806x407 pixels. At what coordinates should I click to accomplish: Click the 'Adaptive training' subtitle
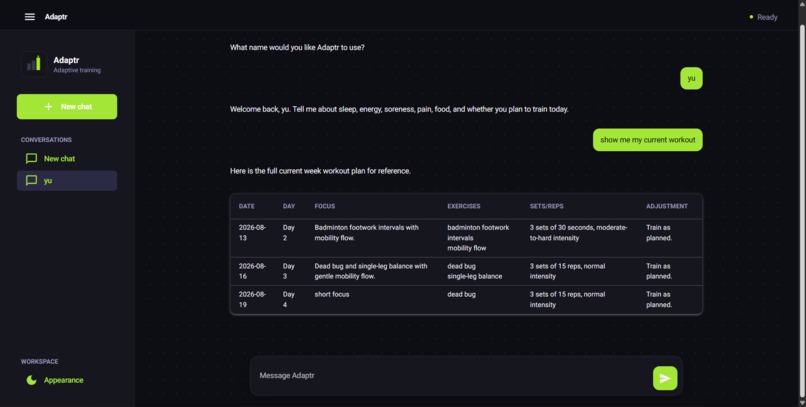[77, 70]
